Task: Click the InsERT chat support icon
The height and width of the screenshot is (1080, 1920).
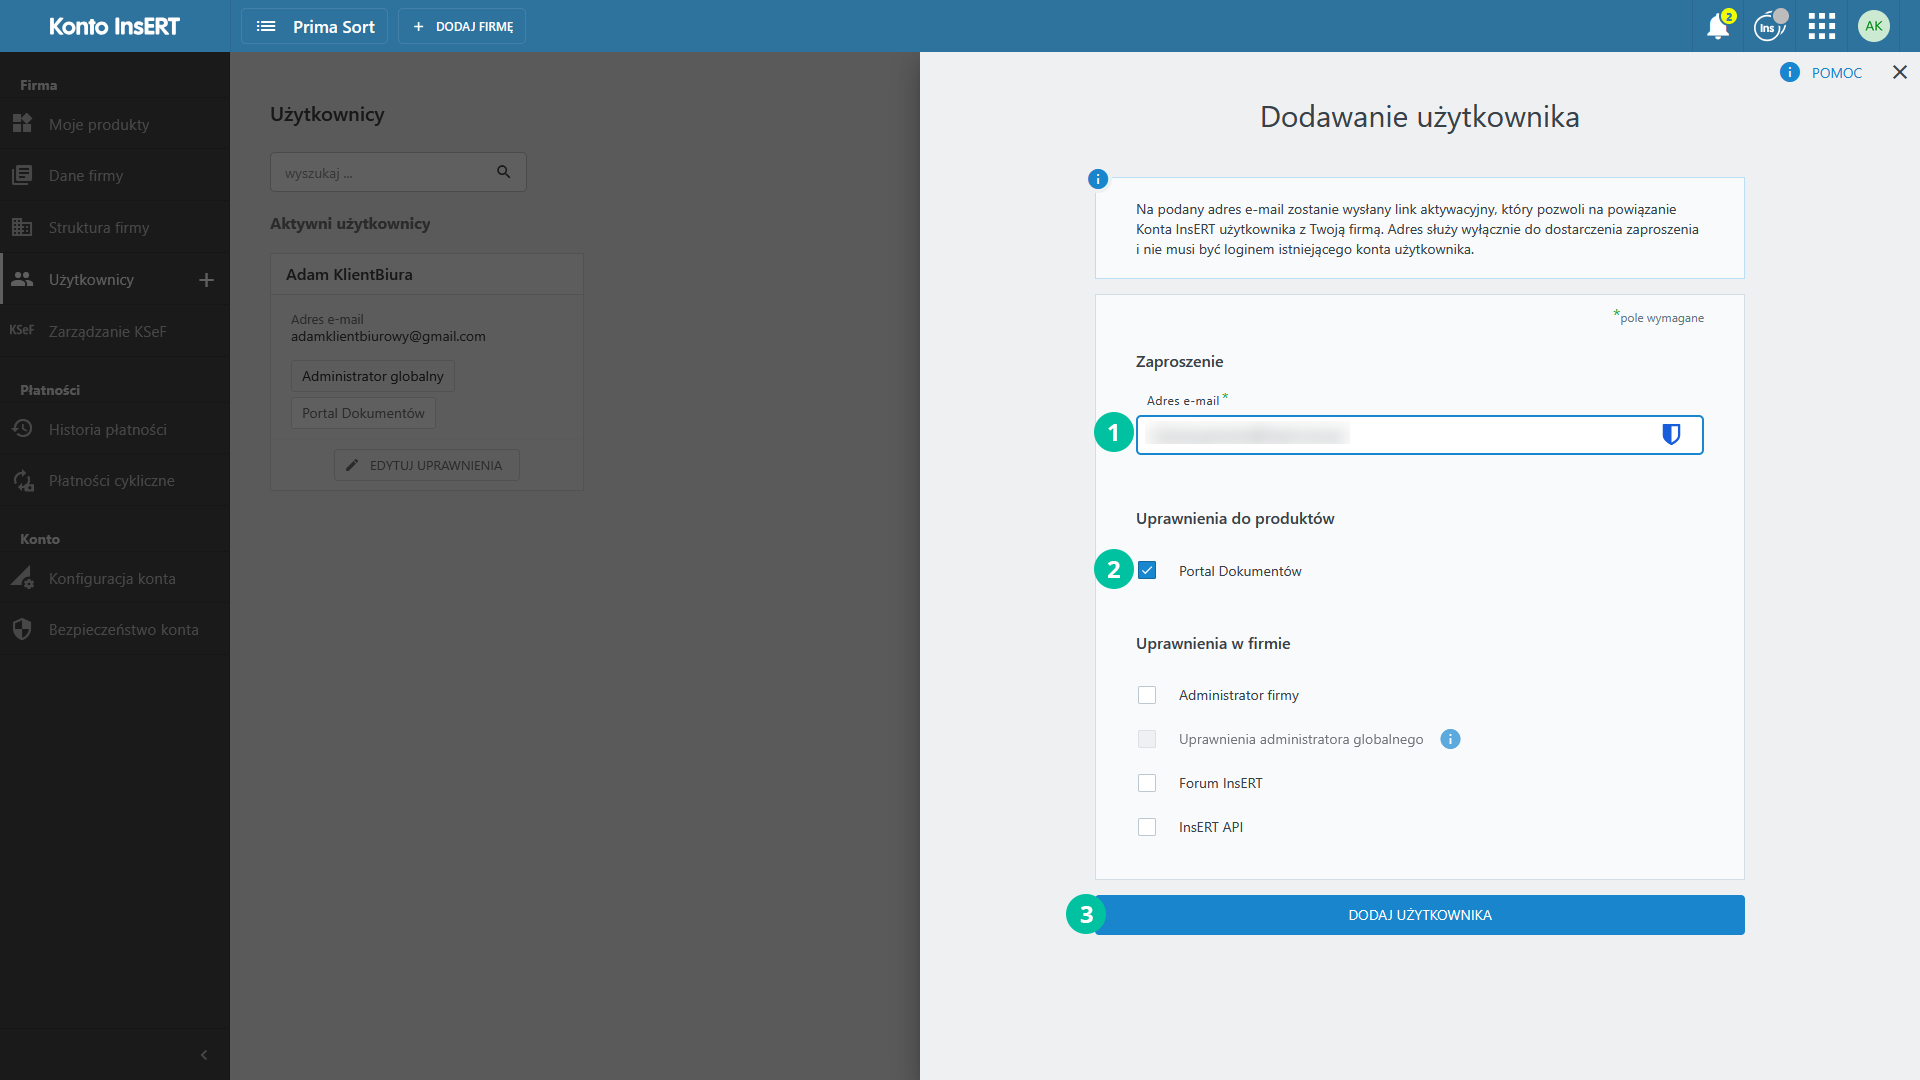Action: (1768, 27)
